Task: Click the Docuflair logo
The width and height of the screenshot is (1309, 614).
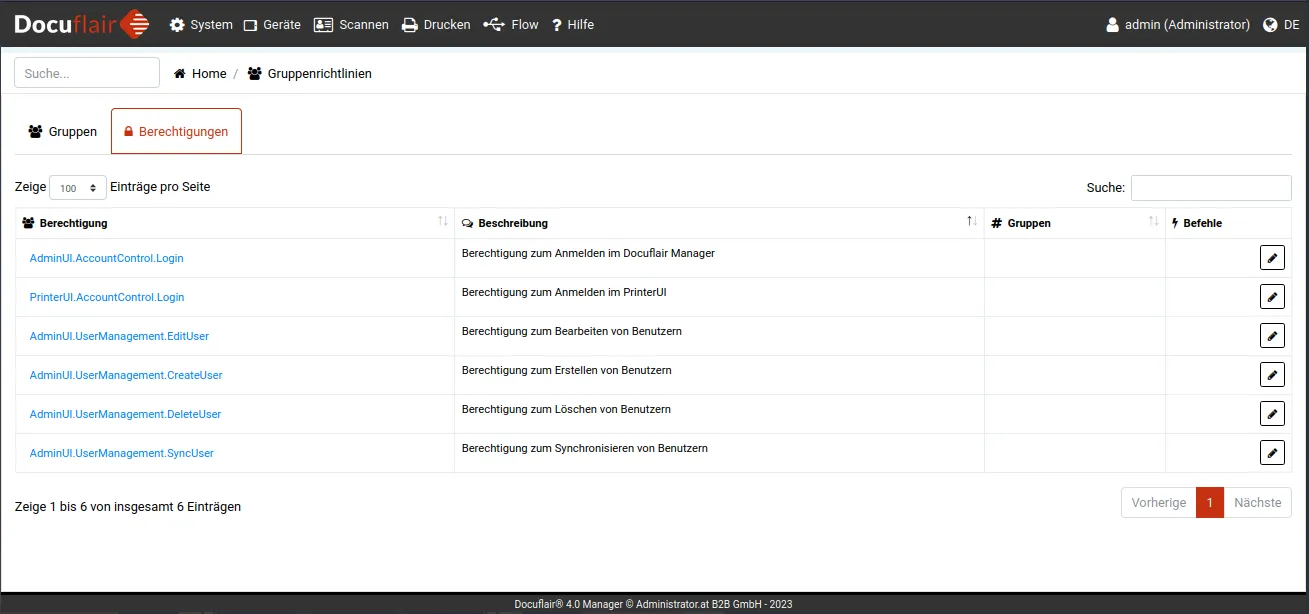Action: tap(82, 24)
